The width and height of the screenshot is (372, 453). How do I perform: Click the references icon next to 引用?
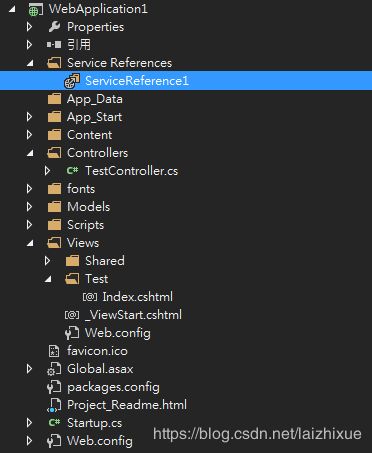point(54,45)
